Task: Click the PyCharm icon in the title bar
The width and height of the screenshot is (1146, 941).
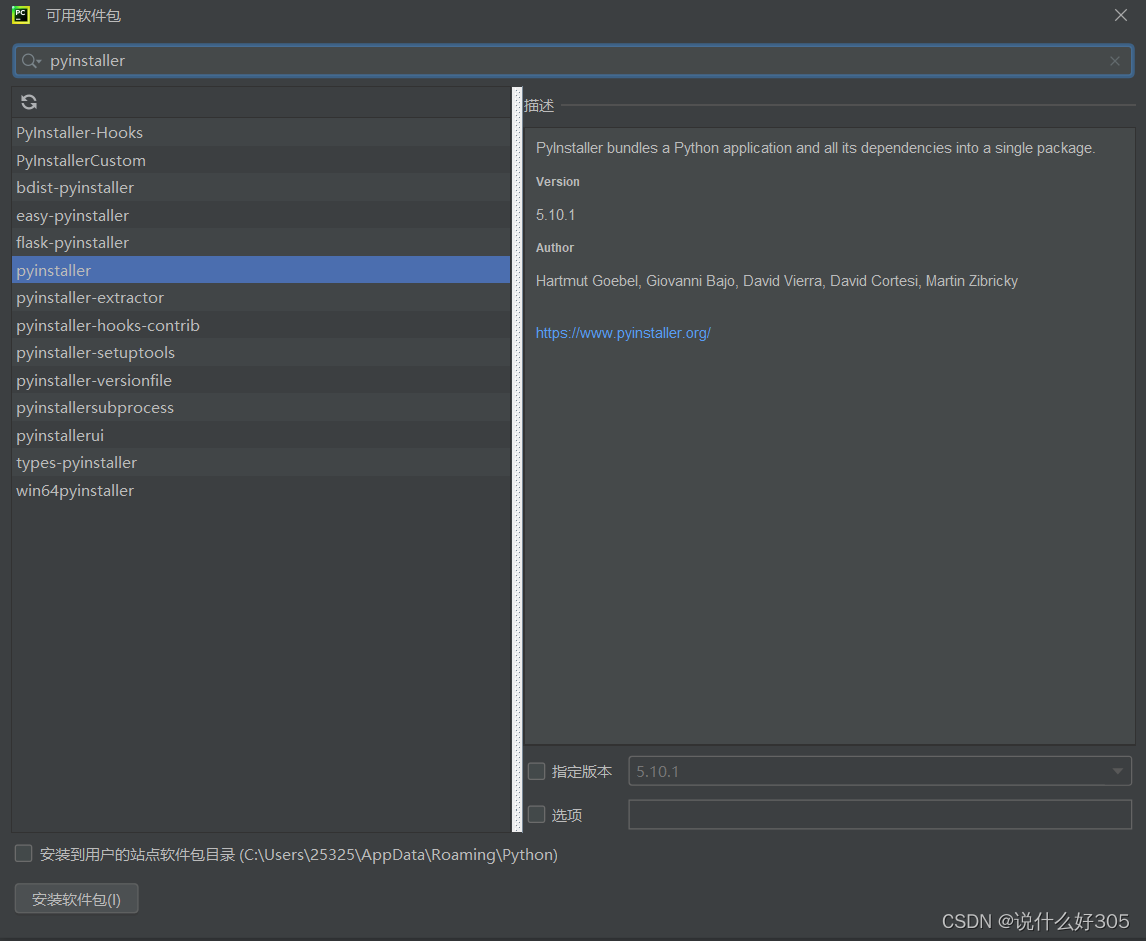Action: (20, 15)
